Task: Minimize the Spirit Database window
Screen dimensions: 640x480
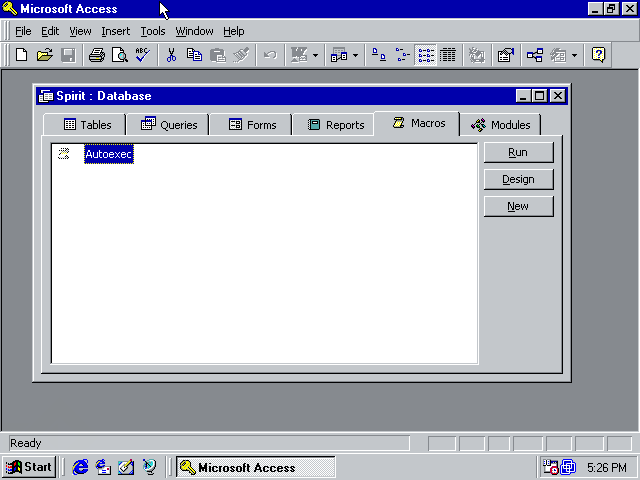Action: click(524, 96)
